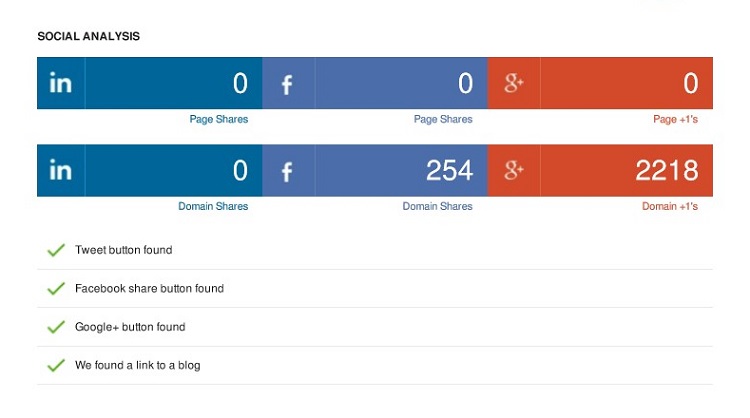Select the Tweet button found row
Image resolution: width=750 pixels, height=418 pixels.
(375, 250)
